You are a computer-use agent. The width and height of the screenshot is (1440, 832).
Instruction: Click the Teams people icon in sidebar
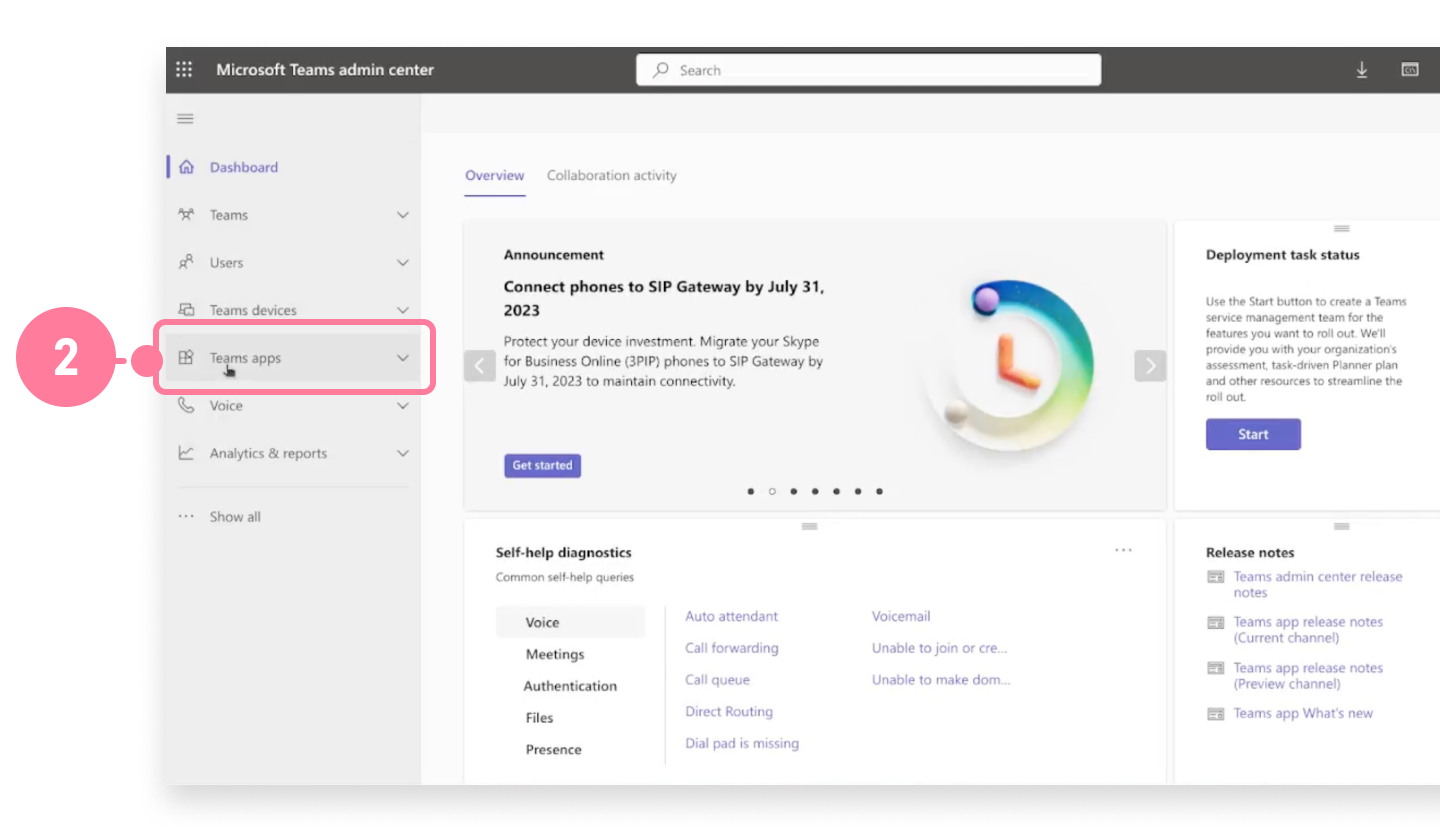(186, 215)
